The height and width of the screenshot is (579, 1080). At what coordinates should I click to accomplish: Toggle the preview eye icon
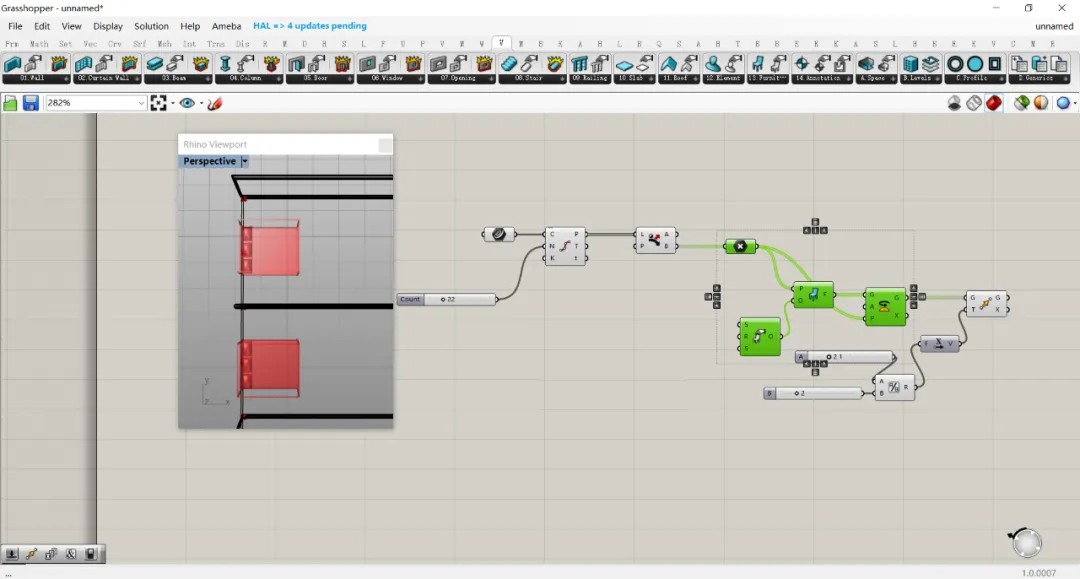click(187, 103)
